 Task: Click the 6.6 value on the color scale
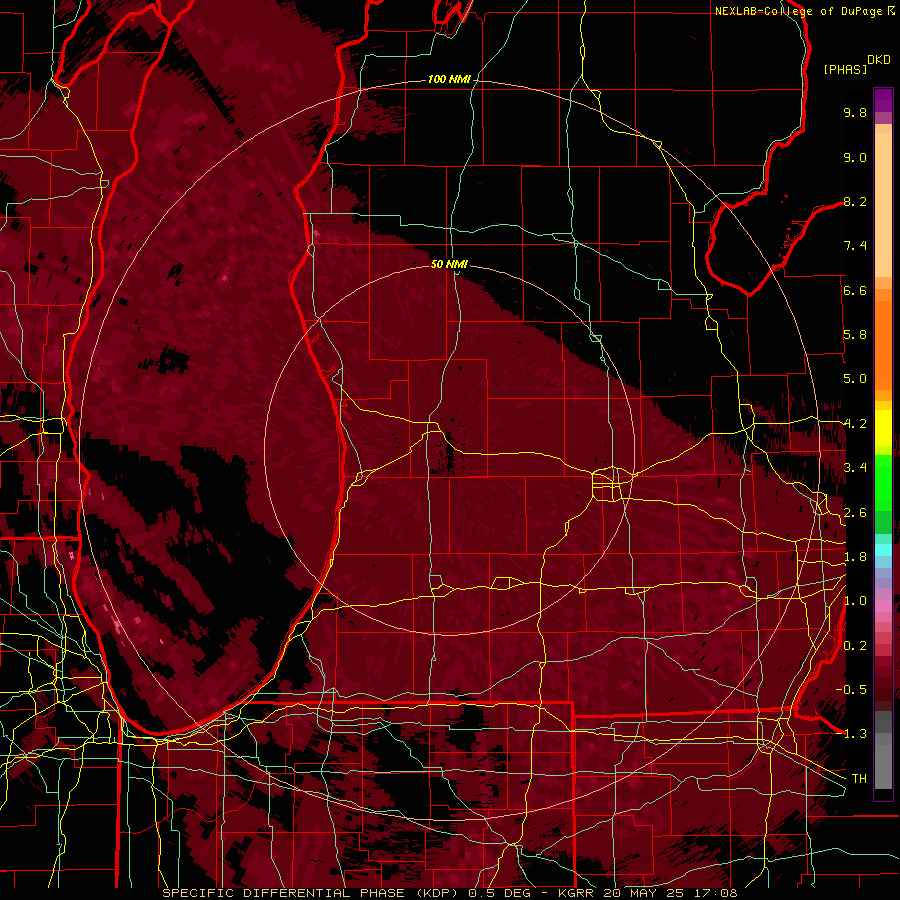(x=855, y=290)
